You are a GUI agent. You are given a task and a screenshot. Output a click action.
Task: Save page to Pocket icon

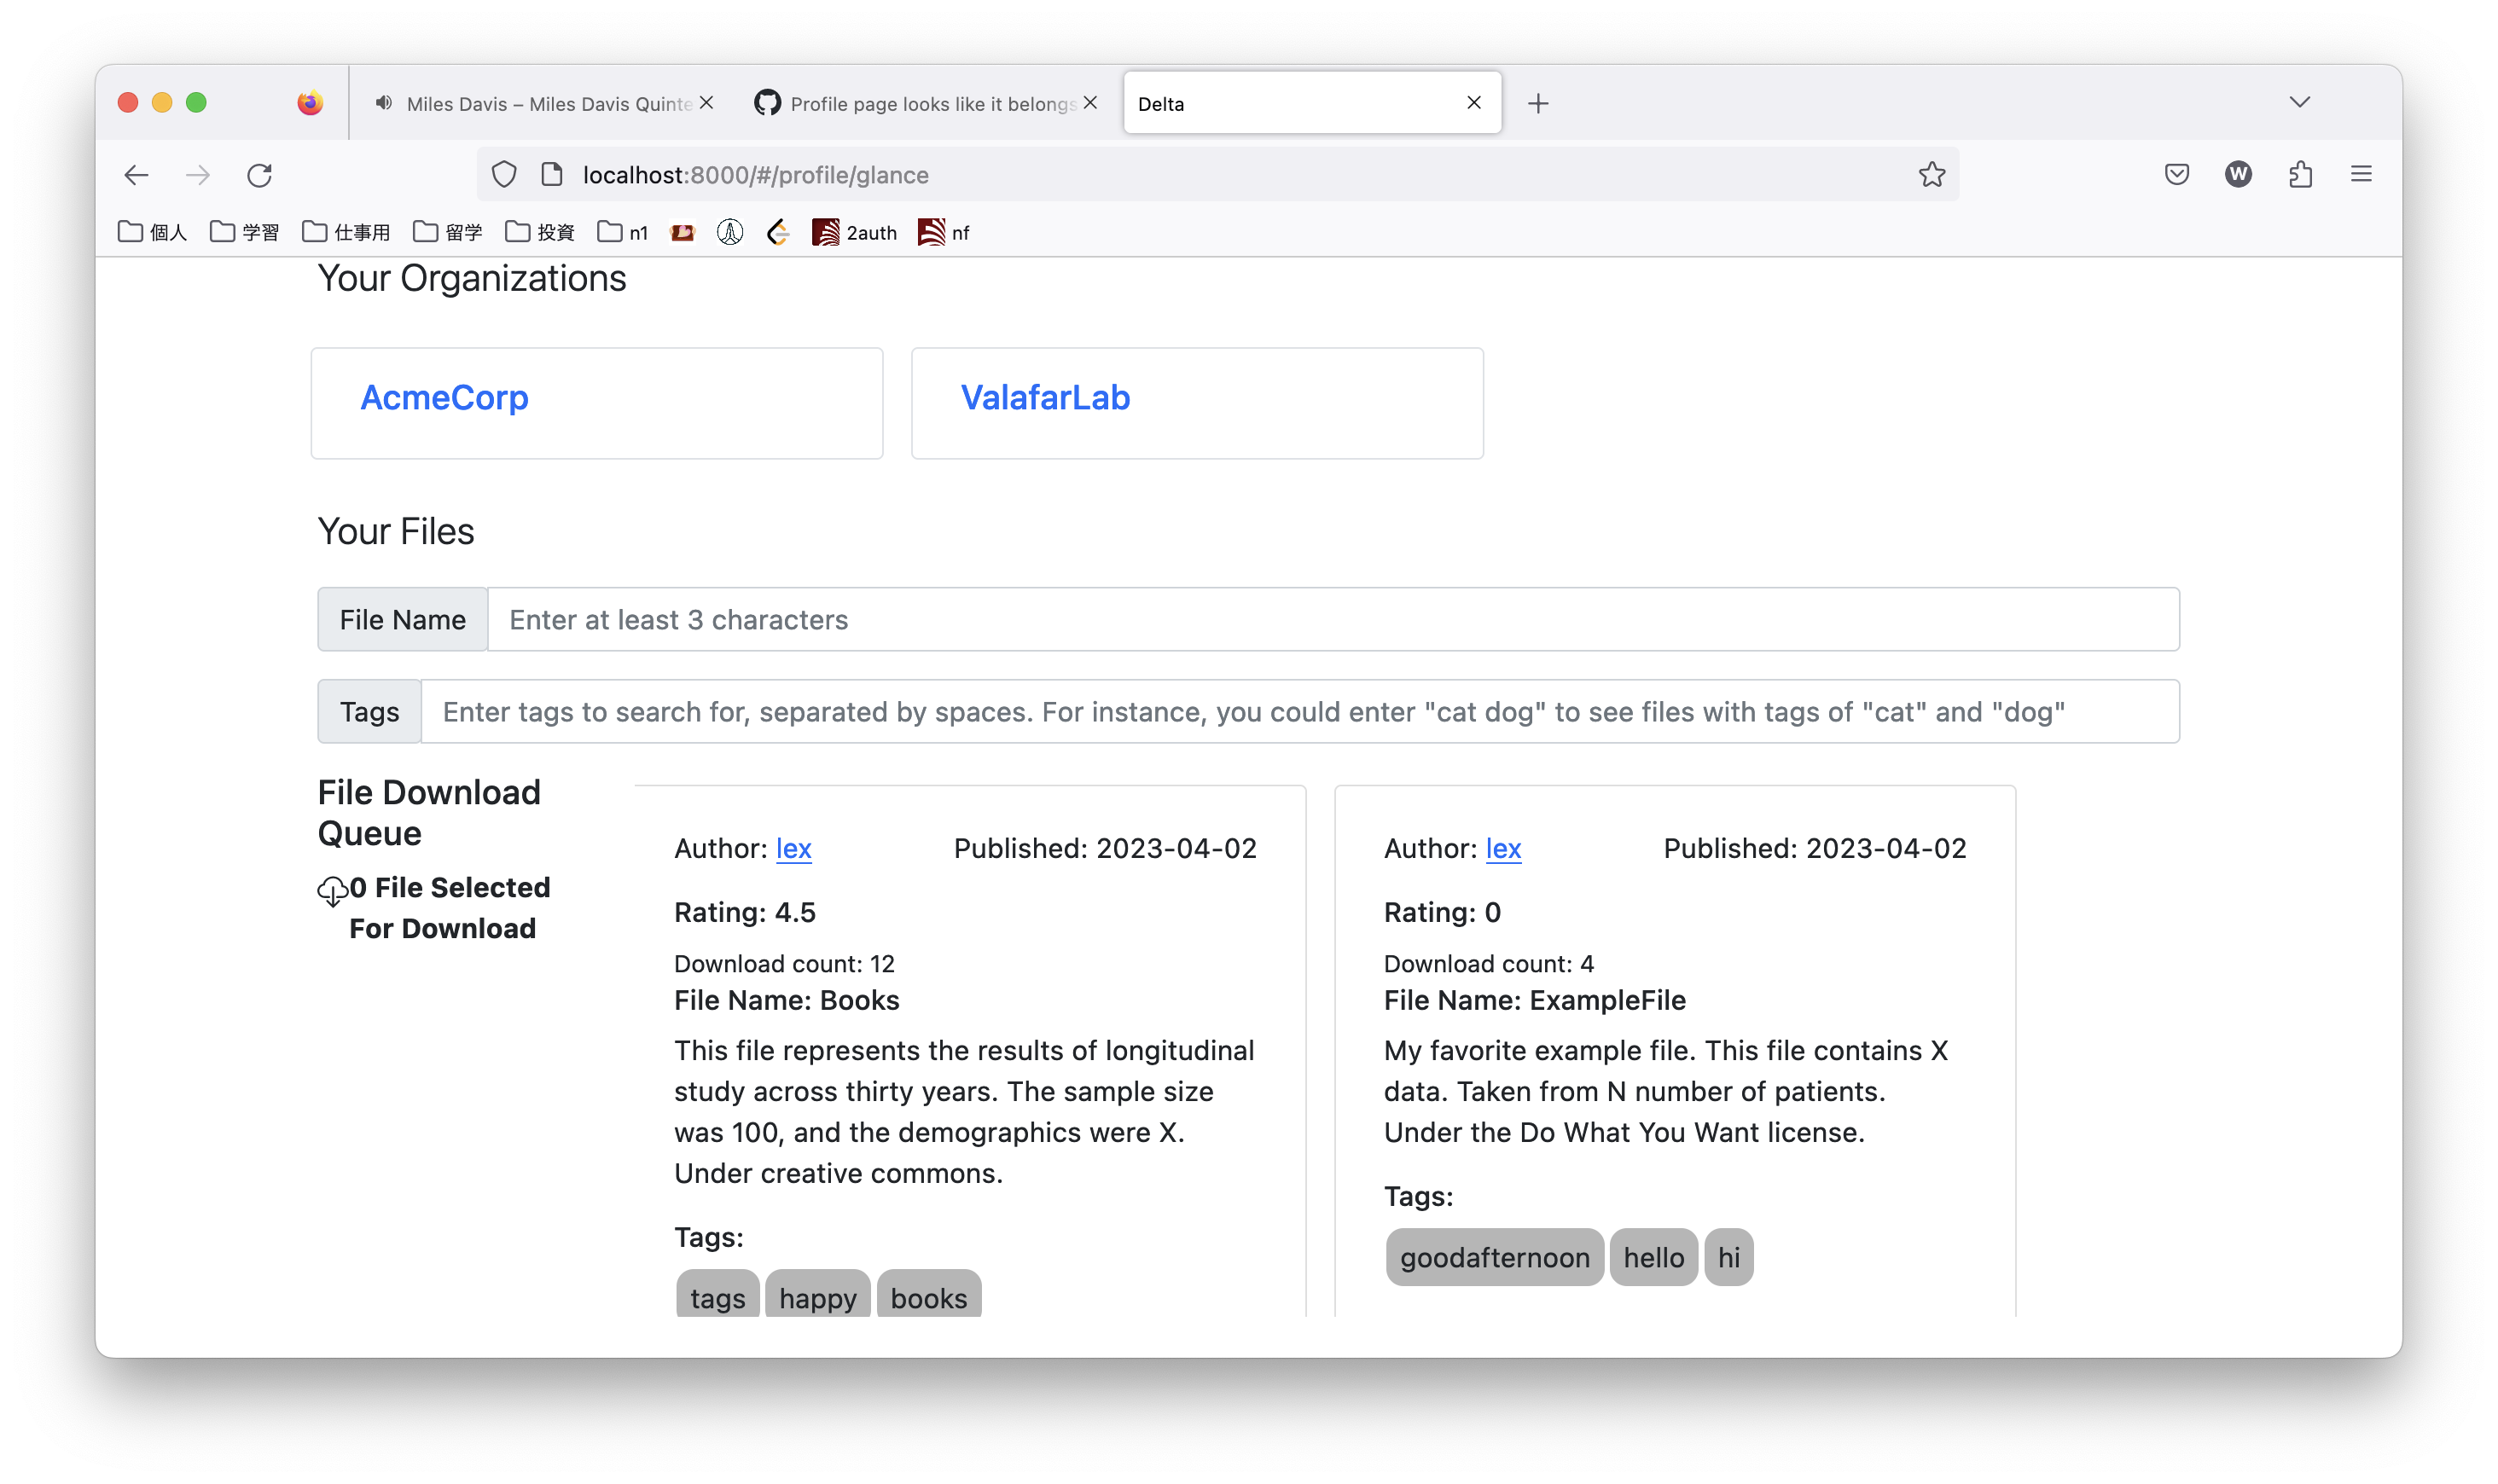(x=2176, y=174)
